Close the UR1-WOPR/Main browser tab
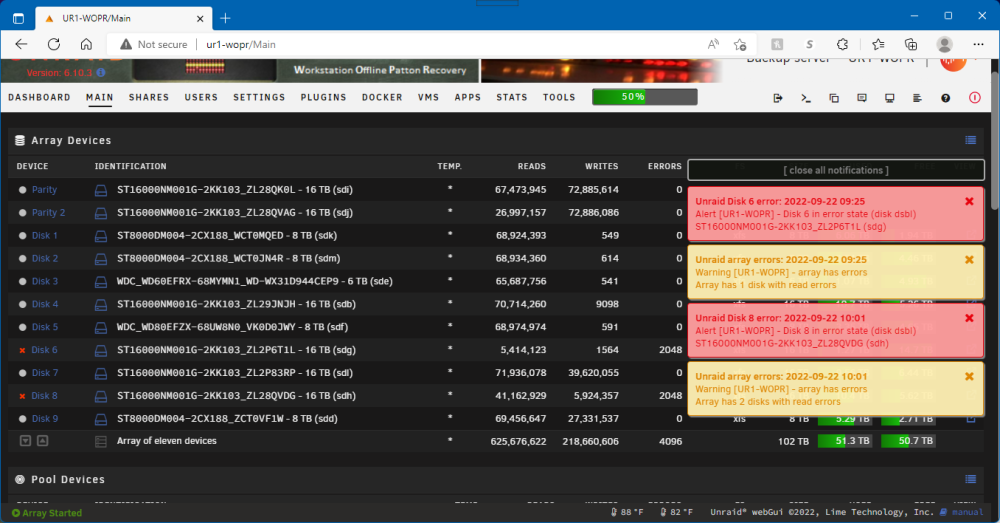The image size is (1000, 523). [200, 18]
